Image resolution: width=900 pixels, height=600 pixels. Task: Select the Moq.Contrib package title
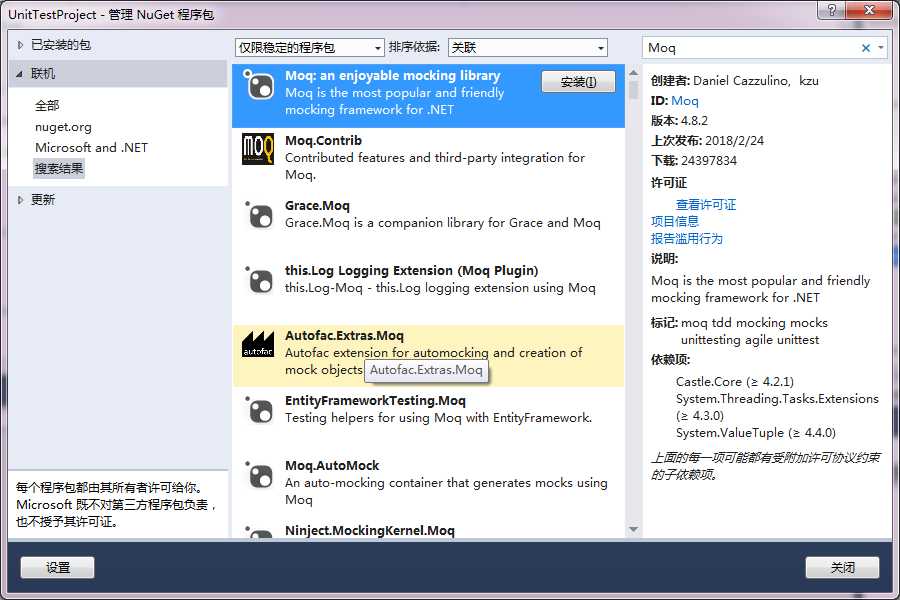click(x=323, y=141)
